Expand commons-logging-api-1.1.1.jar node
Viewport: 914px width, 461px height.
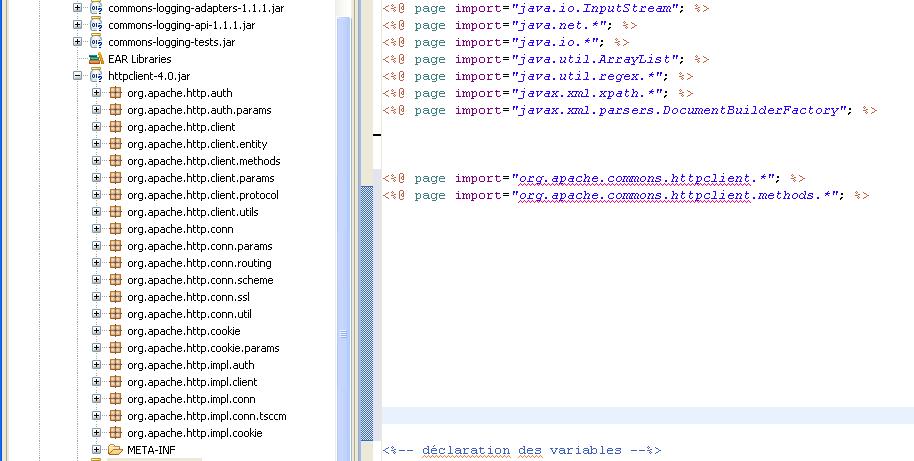coord(77,25)
